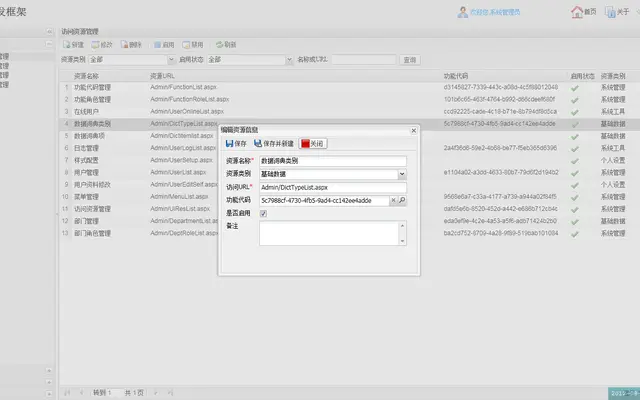Viewport: 640px width, 400px height.
Task: Click up arrow of the 备注 textarea scrollbar
Action: [x=402, y=226]
